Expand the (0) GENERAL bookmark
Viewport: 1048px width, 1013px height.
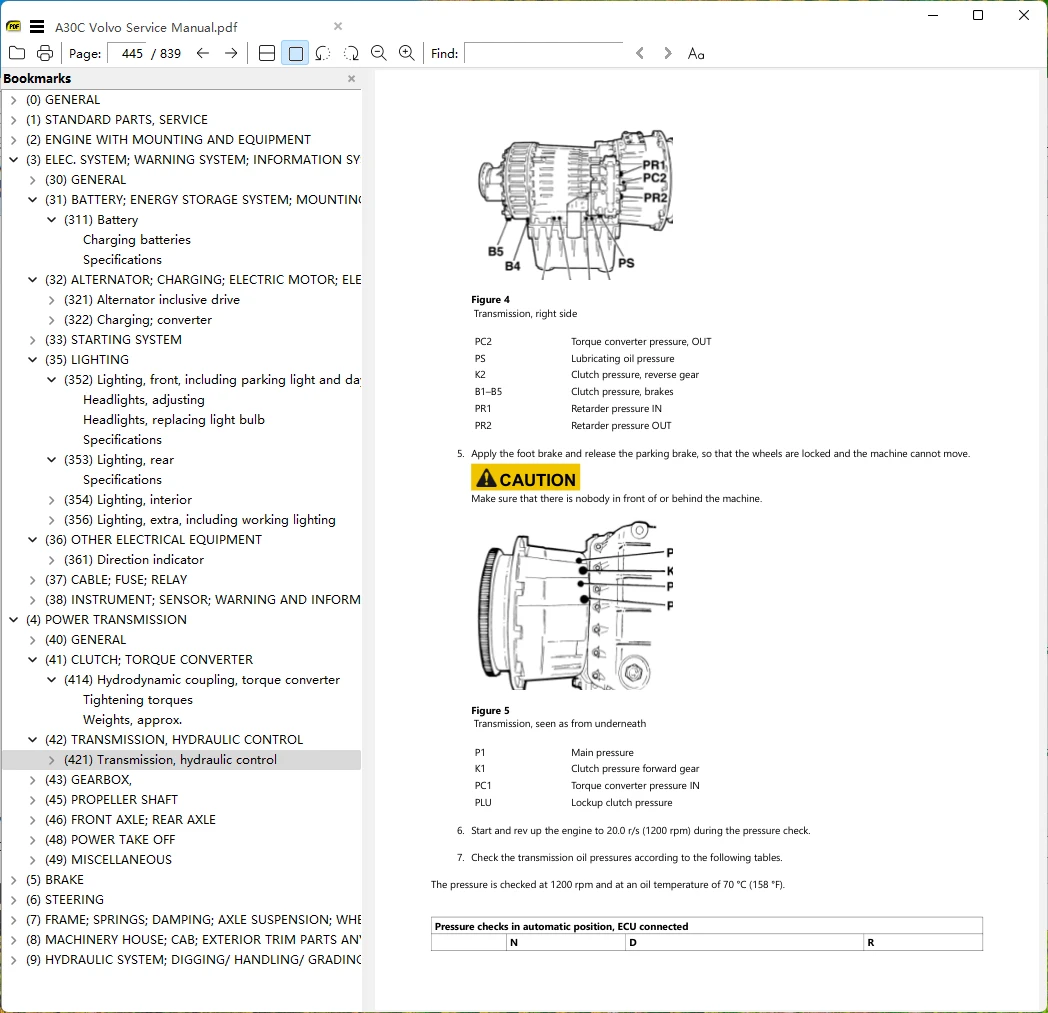pyautogui.click(x=13, y=100)
